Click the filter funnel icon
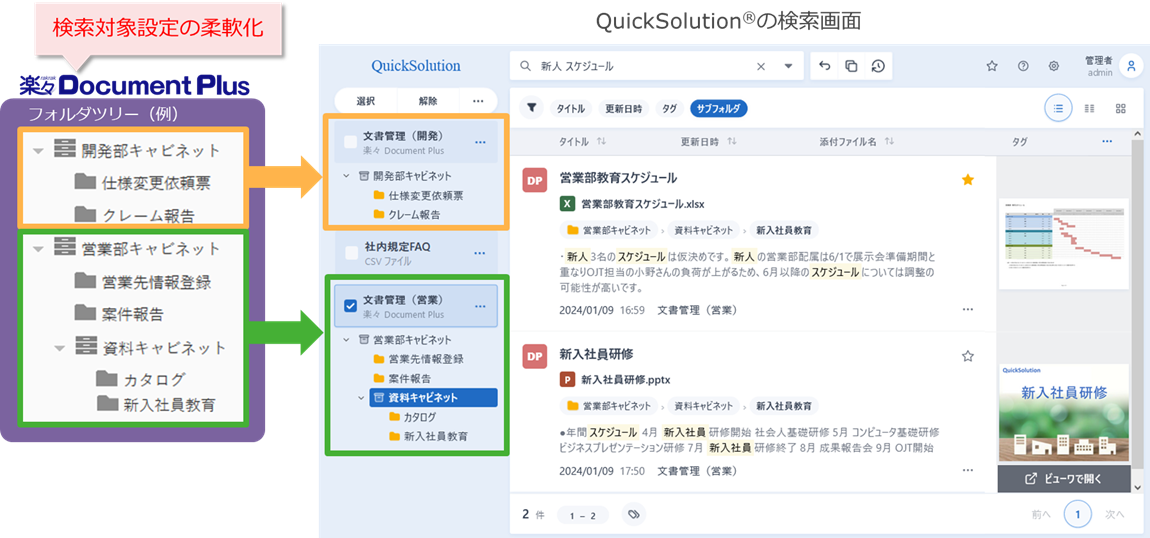Screen dimensions: 1150x538 point(532,108)
